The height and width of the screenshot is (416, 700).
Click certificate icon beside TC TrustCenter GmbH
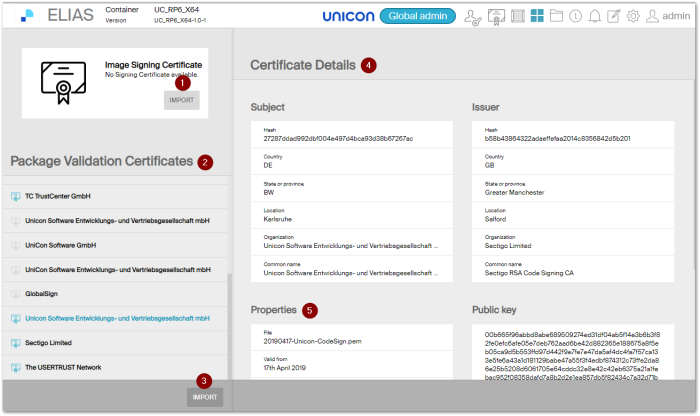[16, 196]
